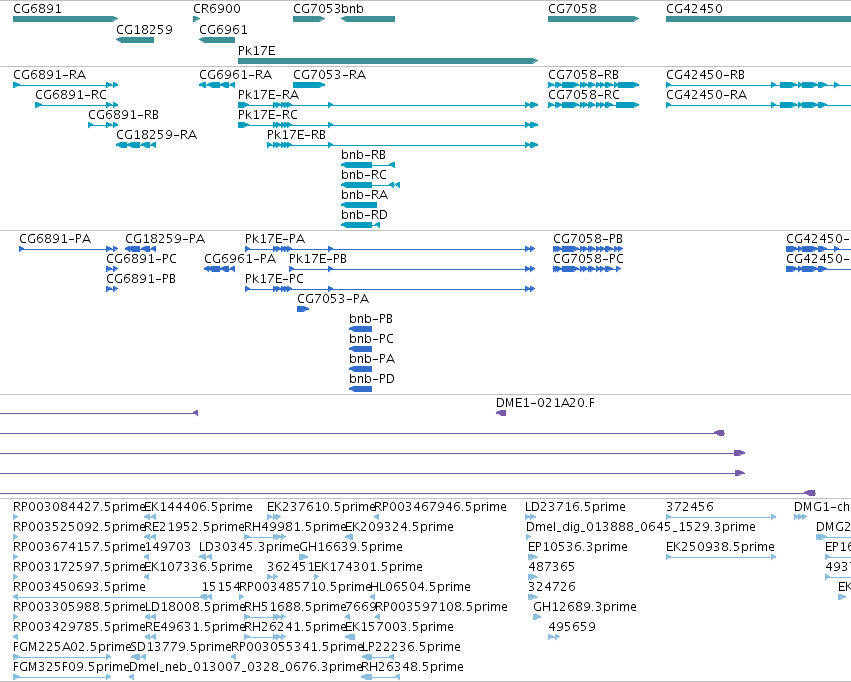Select the 372456 feature label
Image resolution: width=851 pixels, height=682 pixels.
(690, 507)
